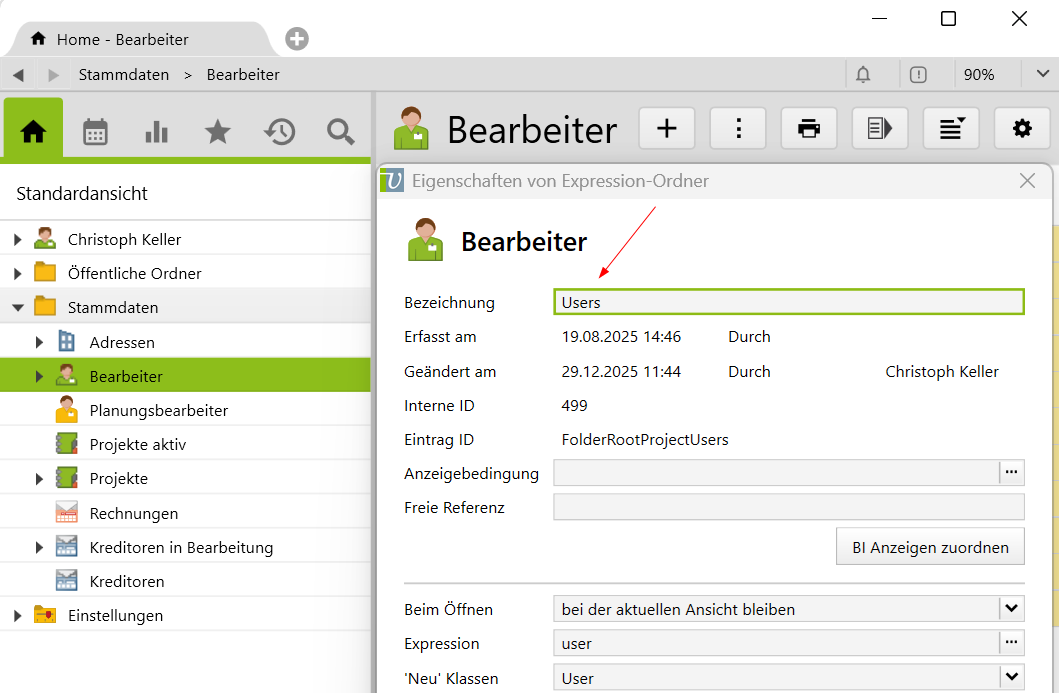The height and width of the screenshot is (693, 1059).
Task: Open the statistics bar chart tab
Action: pyautogui.click(x=156, y=131)
